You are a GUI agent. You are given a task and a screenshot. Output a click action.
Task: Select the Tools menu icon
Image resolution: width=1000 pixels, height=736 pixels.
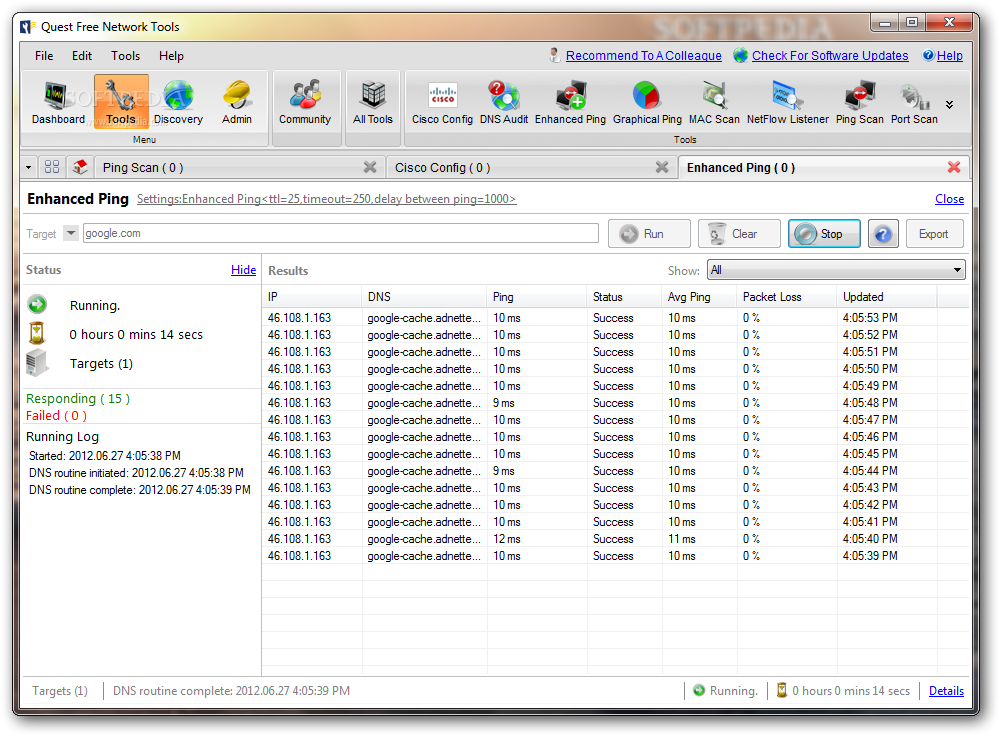[121, 102]
